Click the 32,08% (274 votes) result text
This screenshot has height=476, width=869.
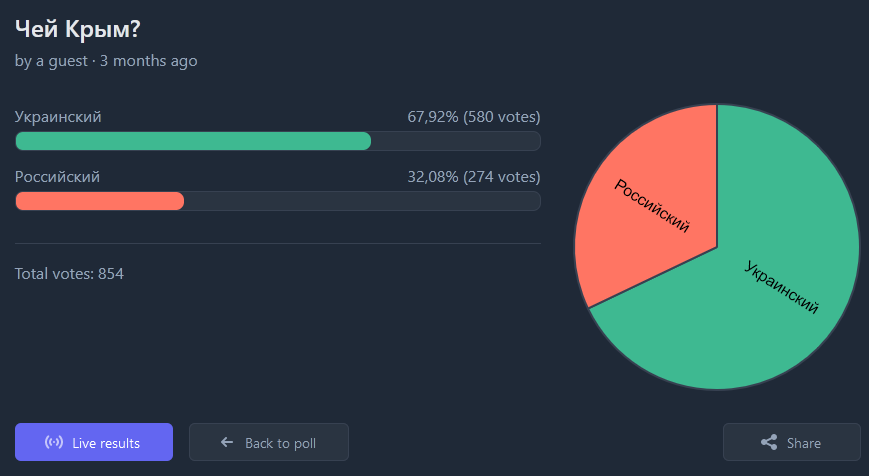point(473,177)
